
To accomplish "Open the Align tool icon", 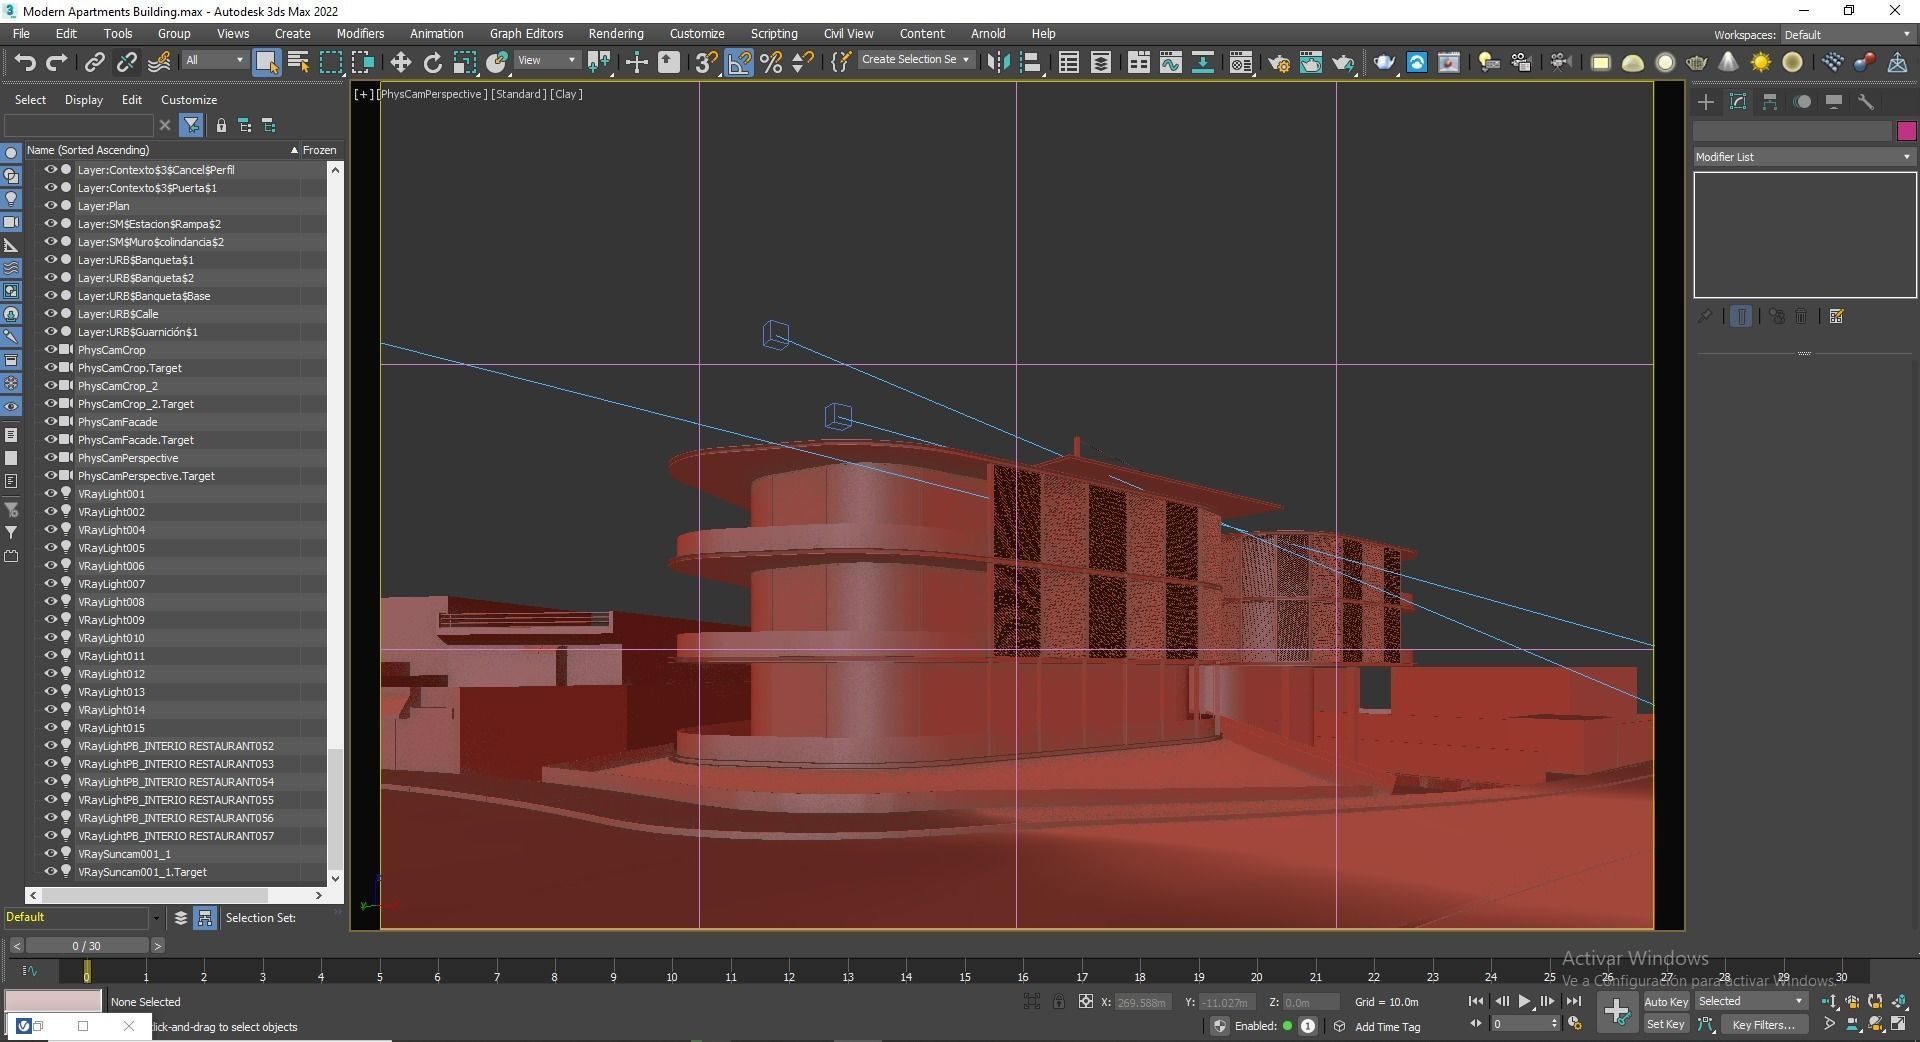I will pyautogui.click(x=1031, y=62).
